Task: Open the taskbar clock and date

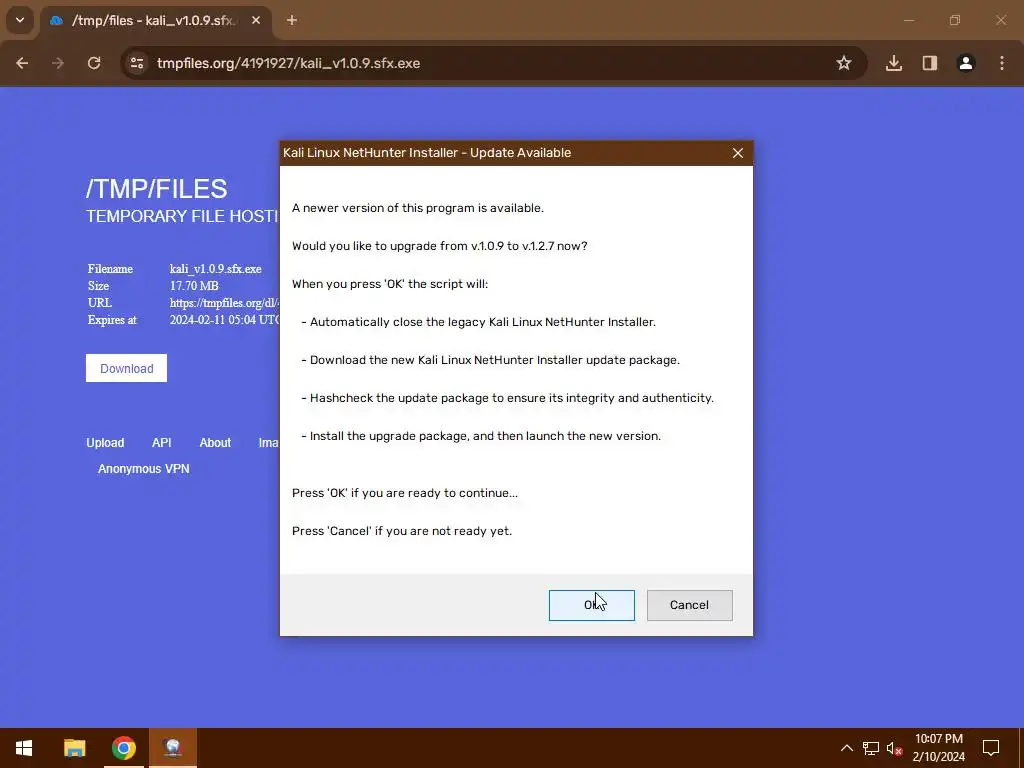Action: [938, 748]
